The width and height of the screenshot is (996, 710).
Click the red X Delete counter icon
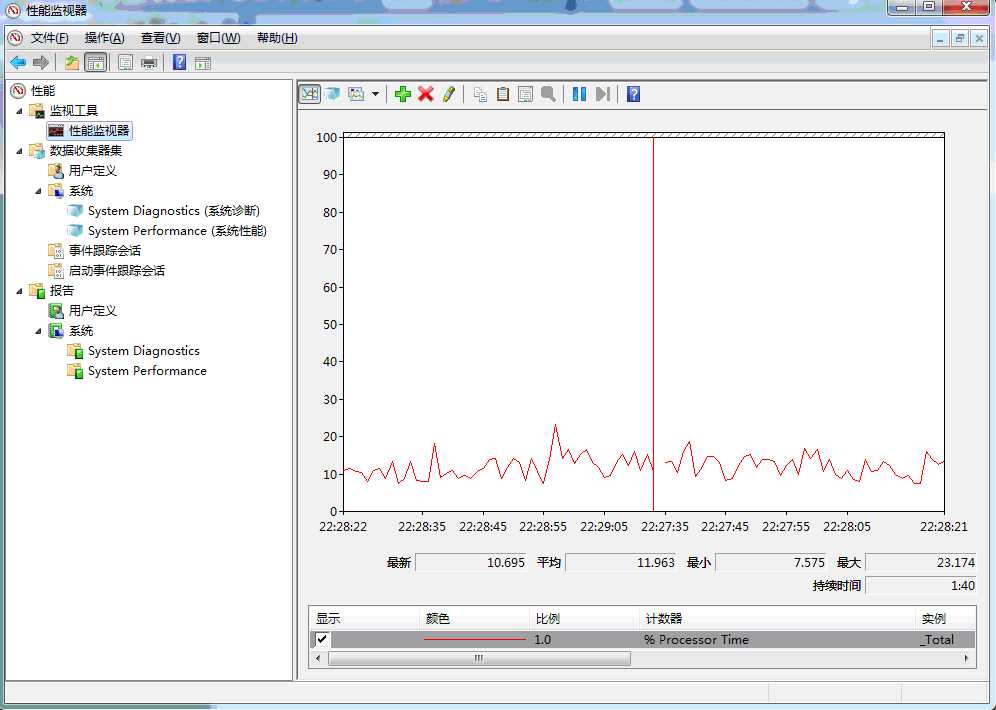[x=426, y=94]
